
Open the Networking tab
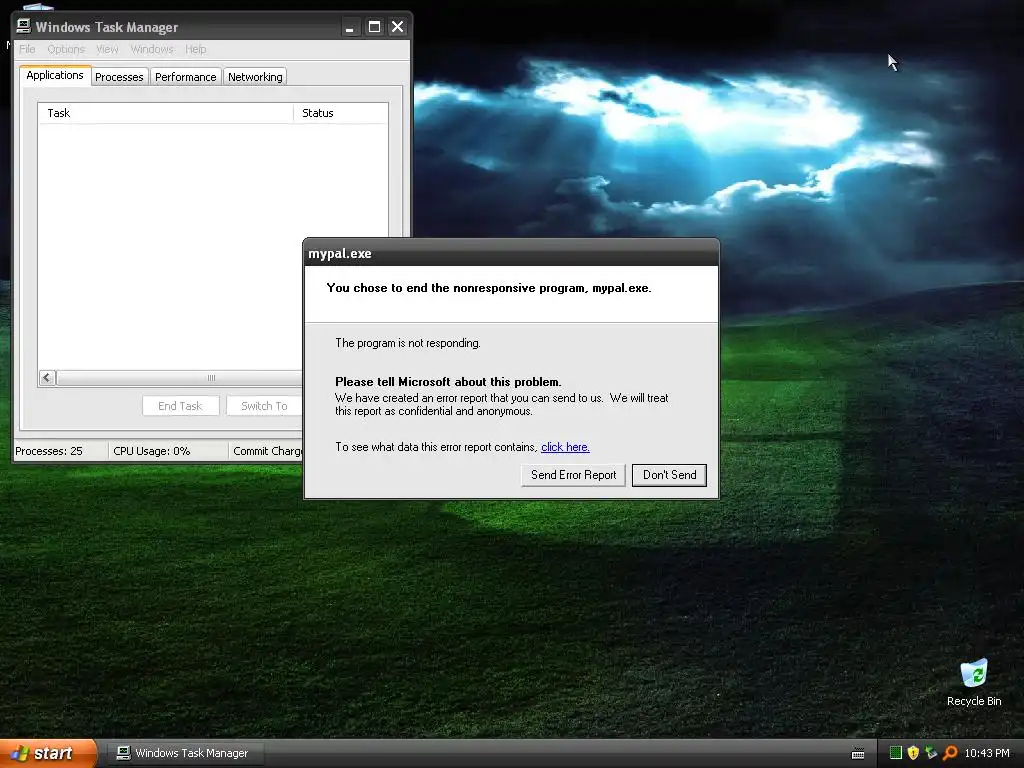[x=255, y=76]
